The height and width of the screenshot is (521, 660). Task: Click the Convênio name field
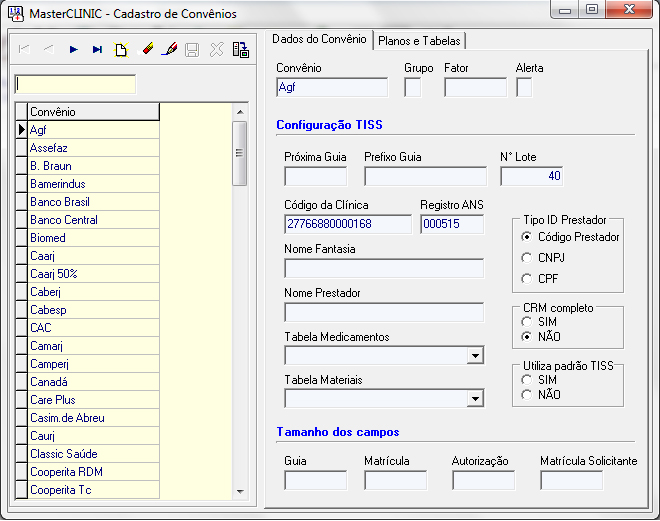[332, 87]
